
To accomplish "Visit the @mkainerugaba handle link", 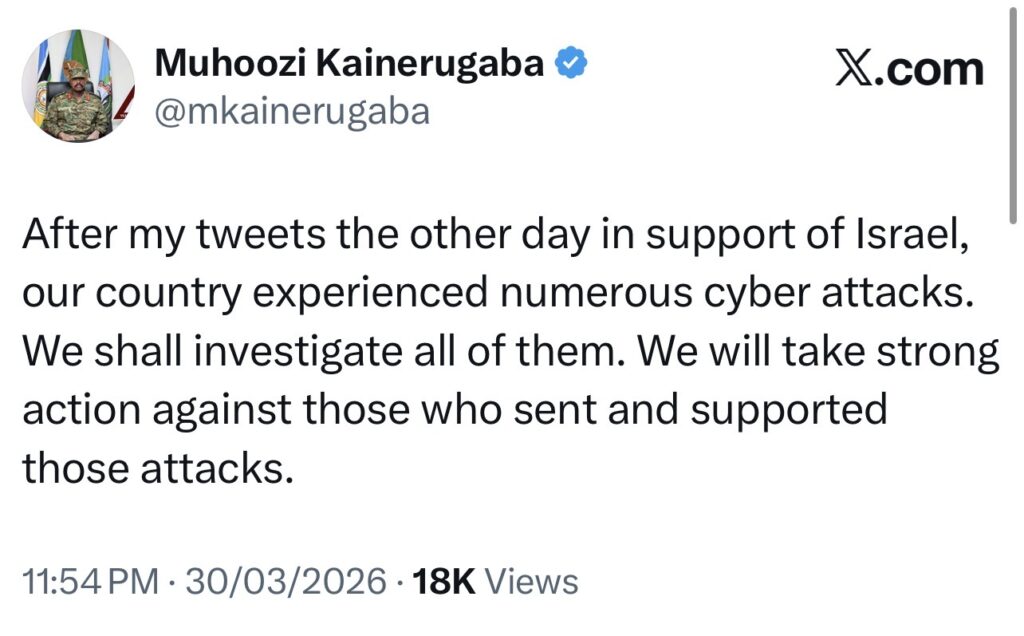I will [293, 112].
